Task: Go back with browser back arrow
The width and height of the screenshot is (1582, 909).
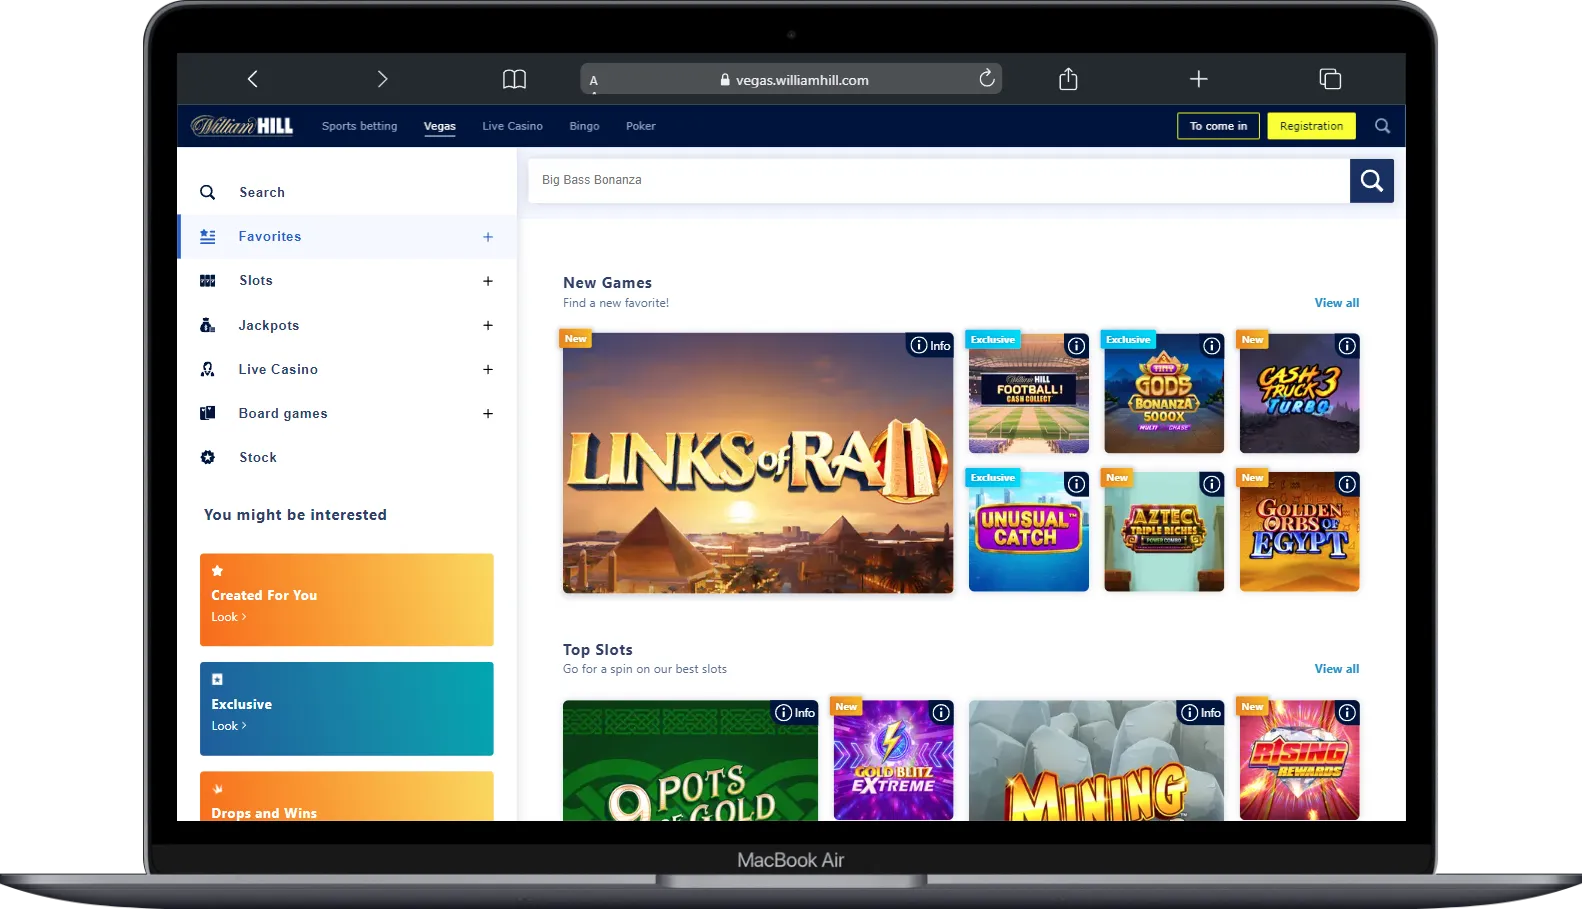Action: point(253,79)
